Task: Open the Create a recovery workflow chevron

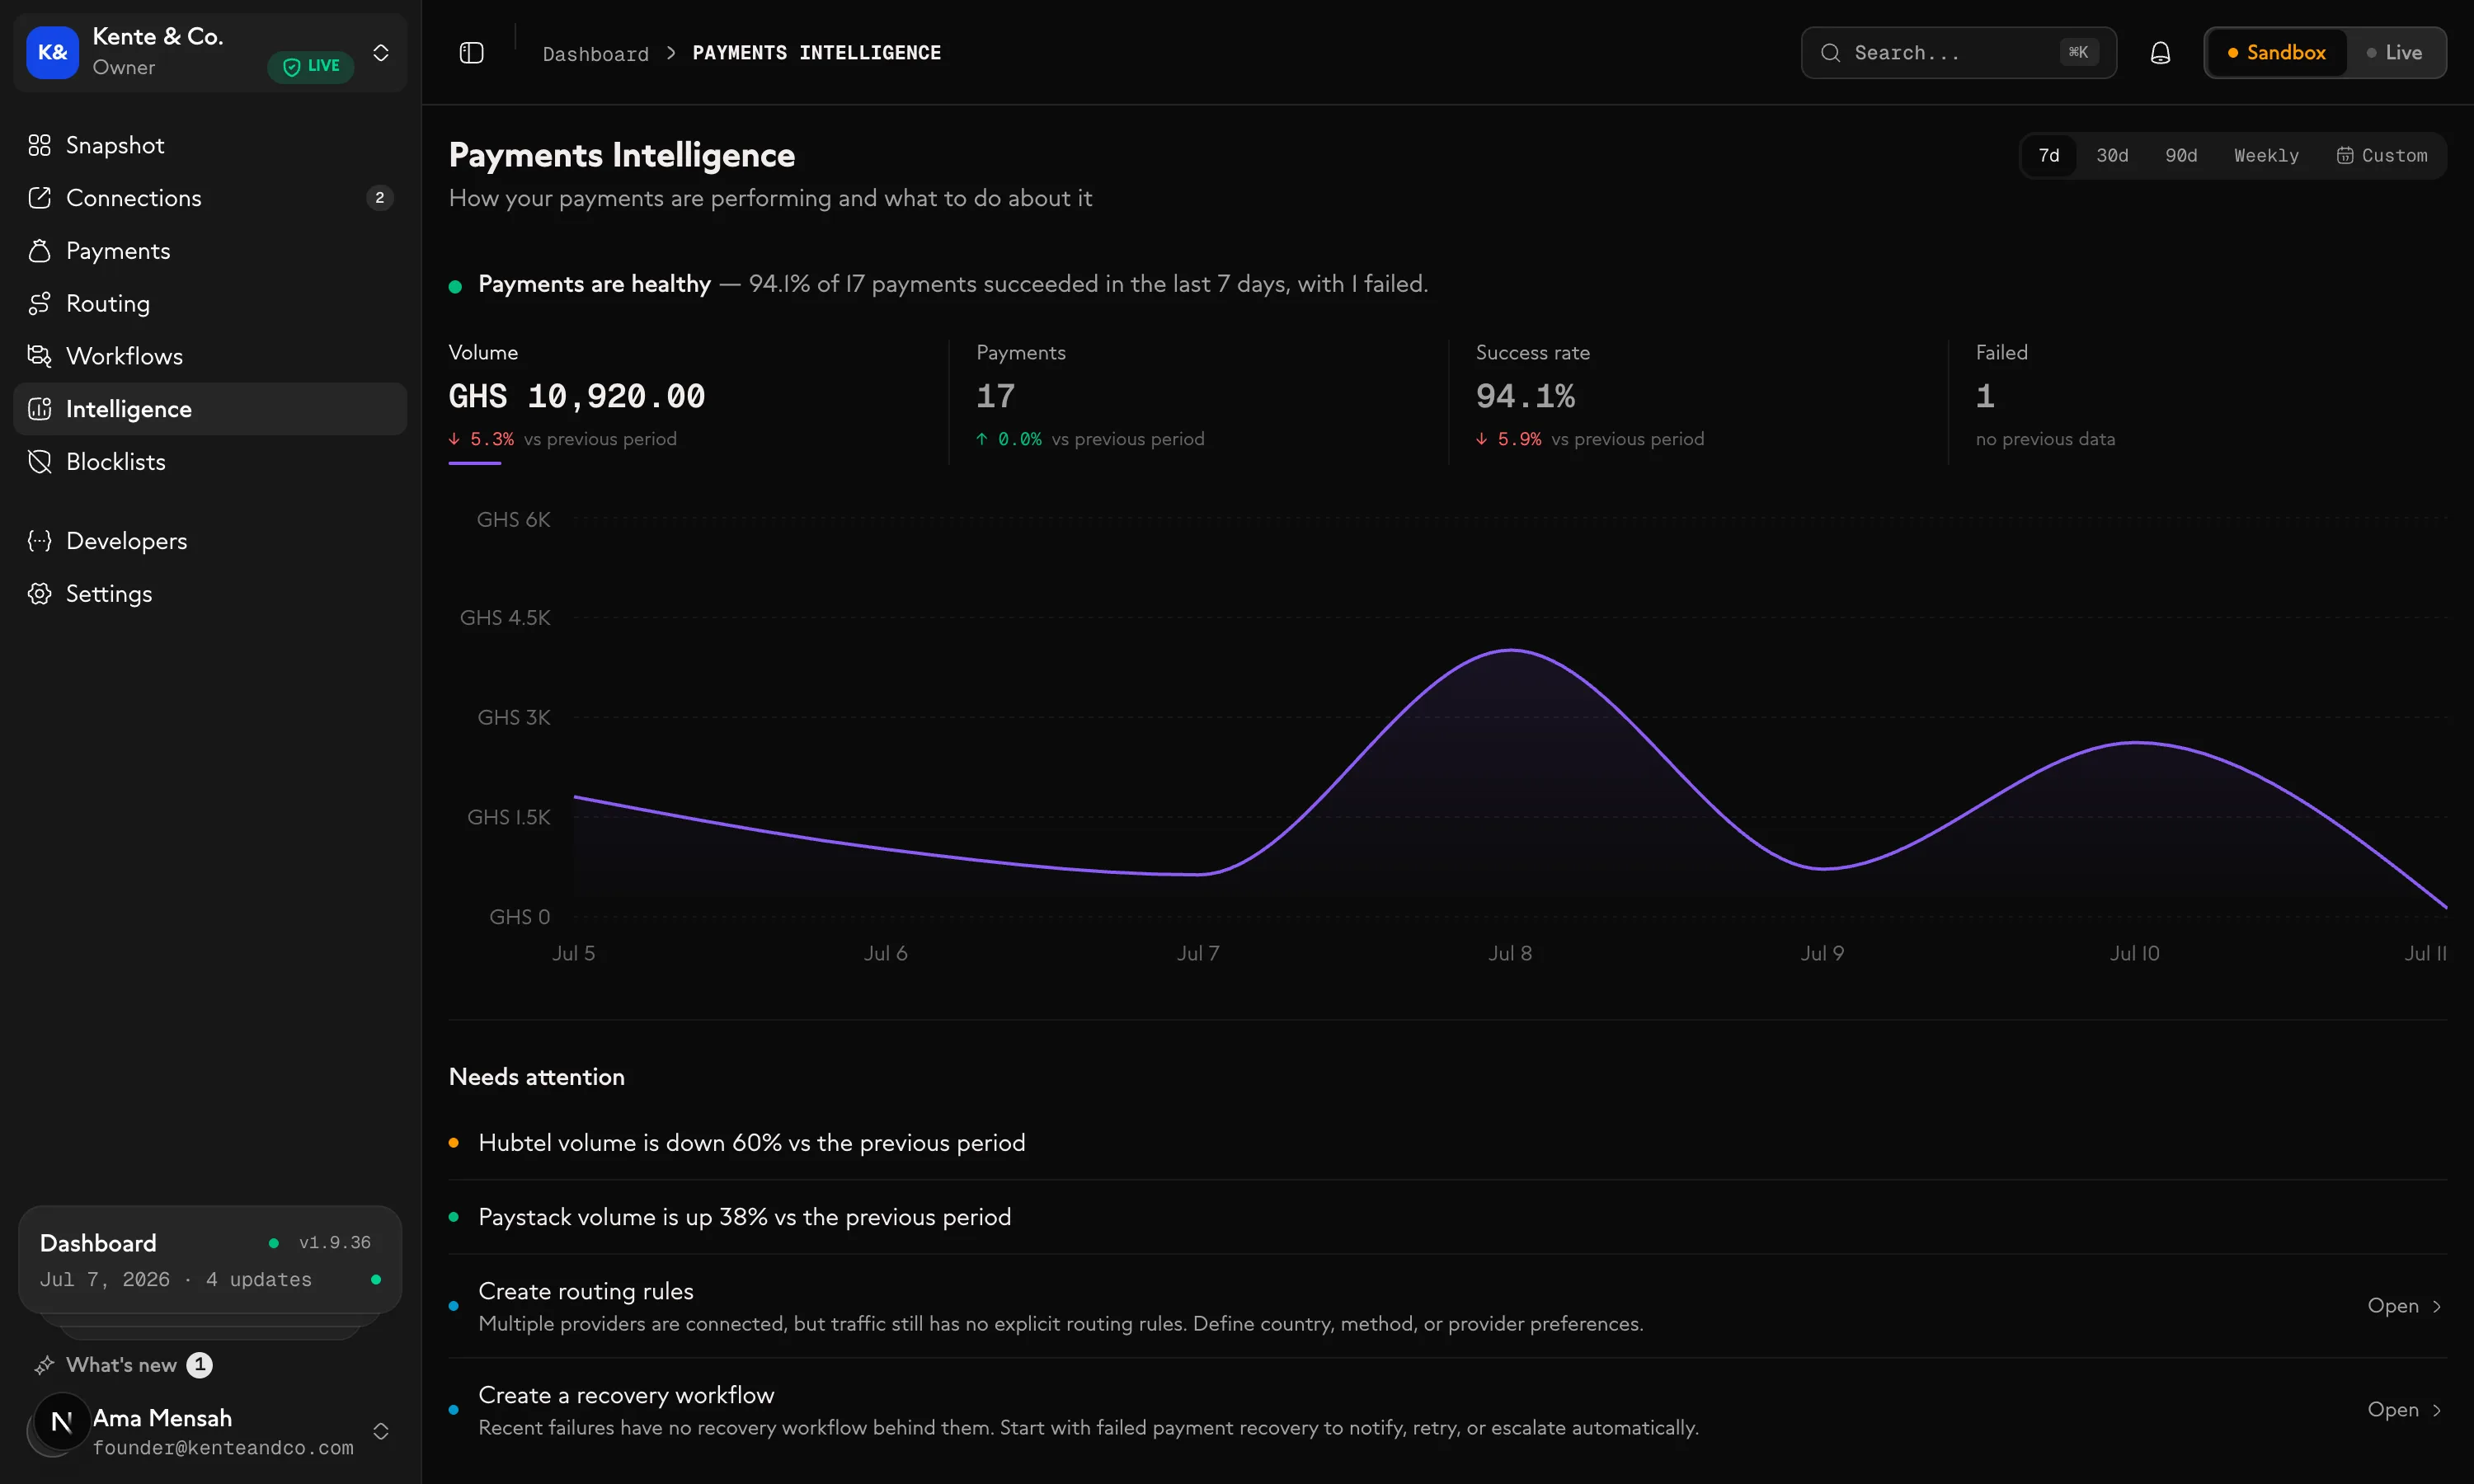Action: [2436, 1411]
